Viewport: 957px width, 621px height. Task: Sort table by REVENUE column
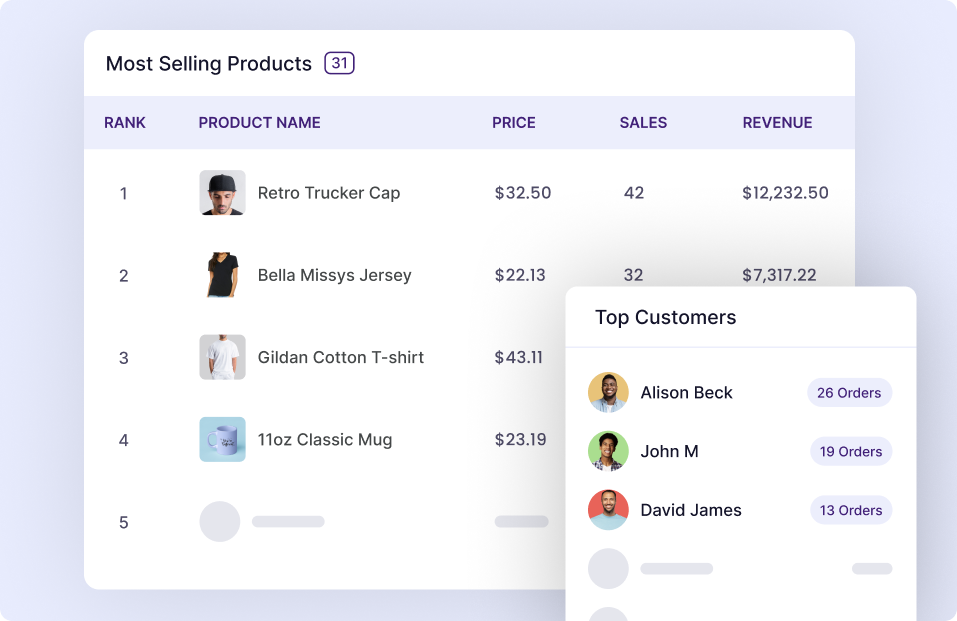(777, 123)
